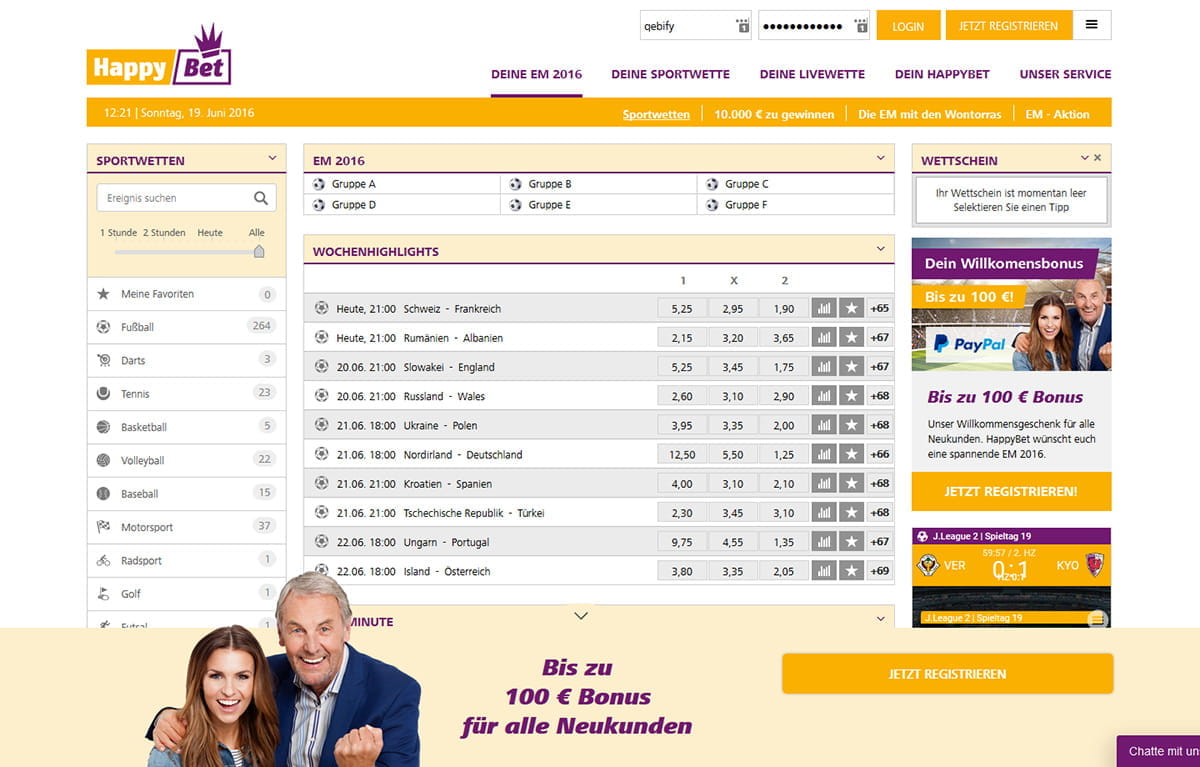Adjust the time filter slider handle
1200x767 pixels.
click(259, 251)
